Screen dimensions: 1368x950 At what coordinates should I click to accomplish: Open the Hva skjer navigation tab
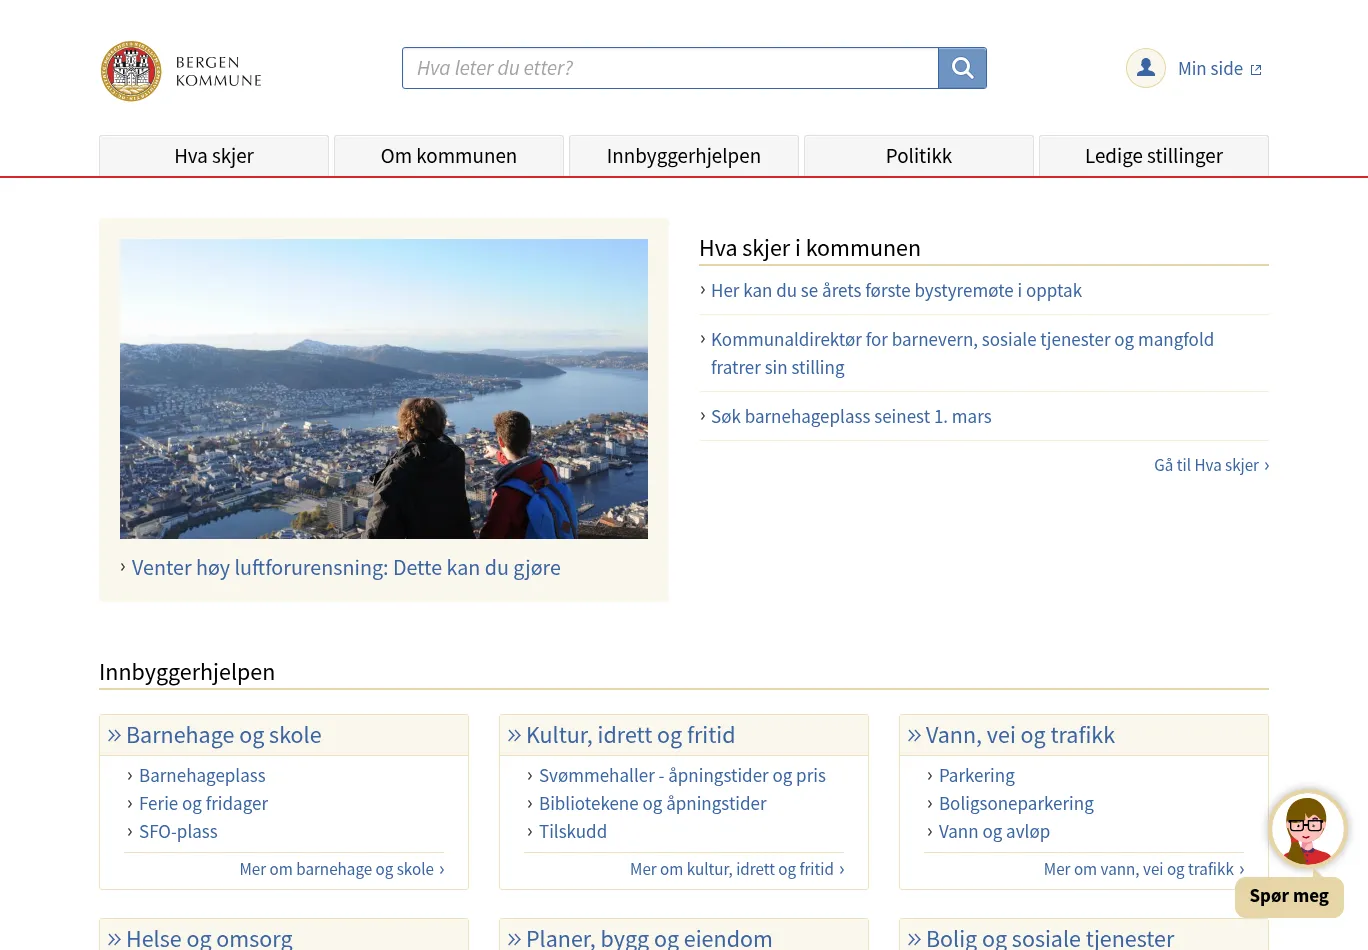pyautogui.click(x=214, y=156)
